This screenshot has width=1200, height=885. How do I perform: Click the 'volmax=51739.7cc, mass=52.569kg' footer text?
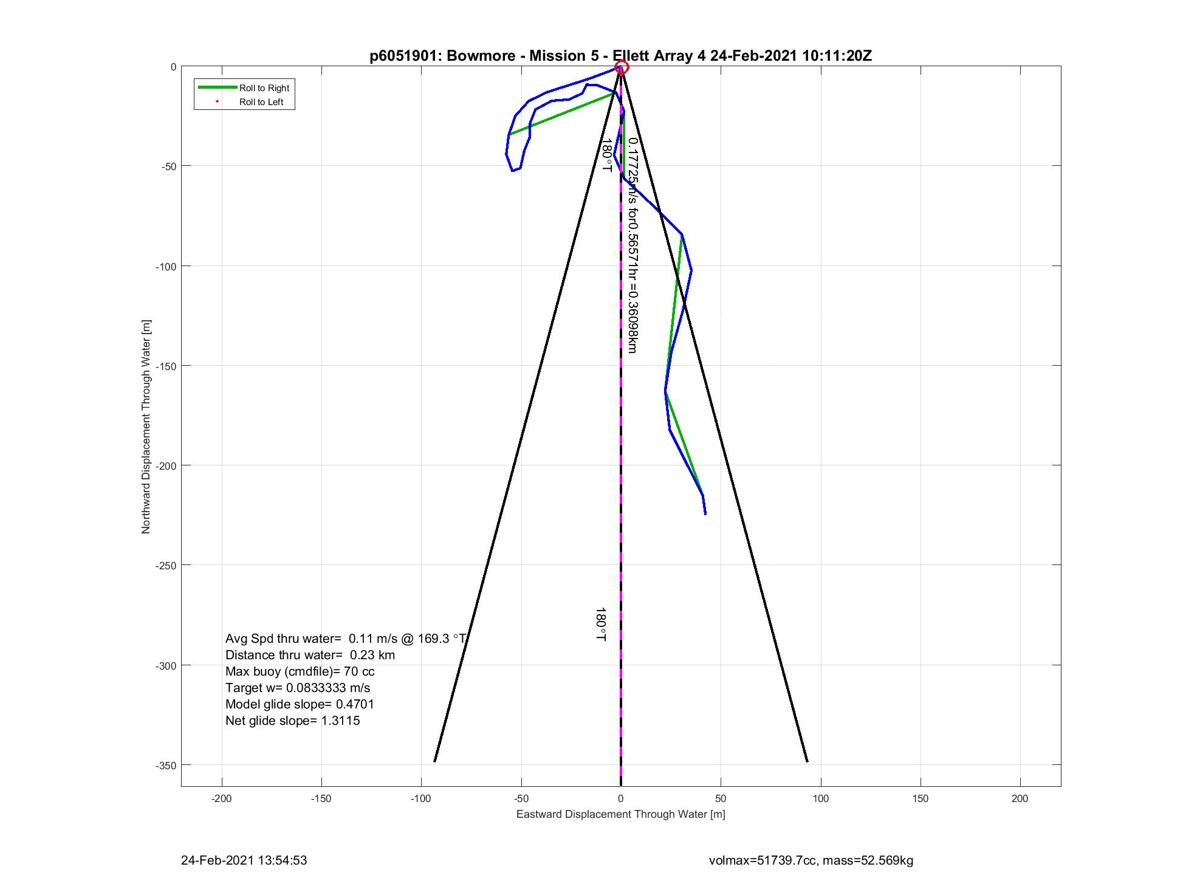(810, 860)
